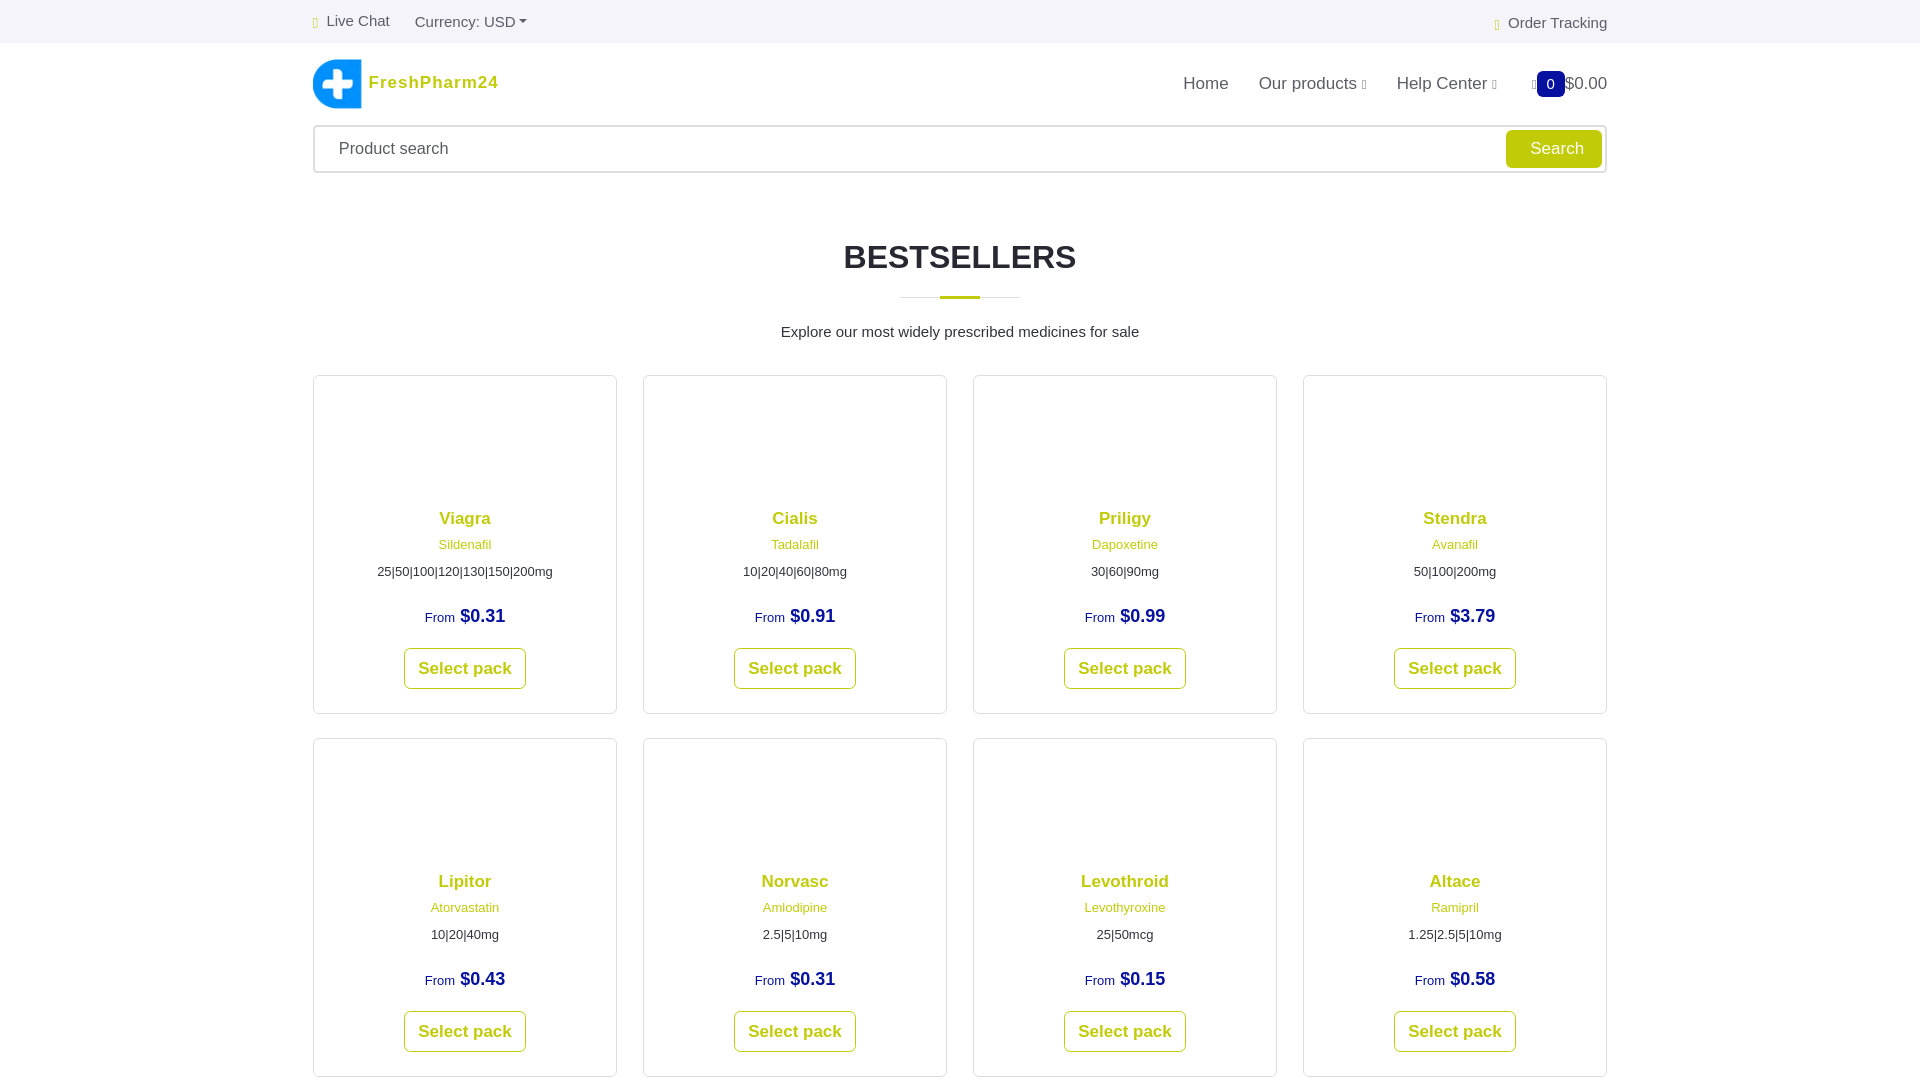Screen dimensions: 1920x1080
Task: Select pack for Lipitor
Action: pyautogui.click(x=465, y=1032)
